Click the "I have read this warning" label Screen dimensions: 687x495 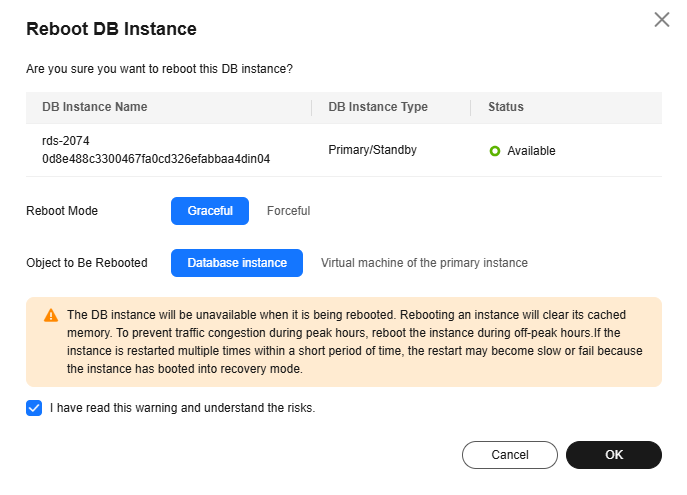(x=182, y=408)
